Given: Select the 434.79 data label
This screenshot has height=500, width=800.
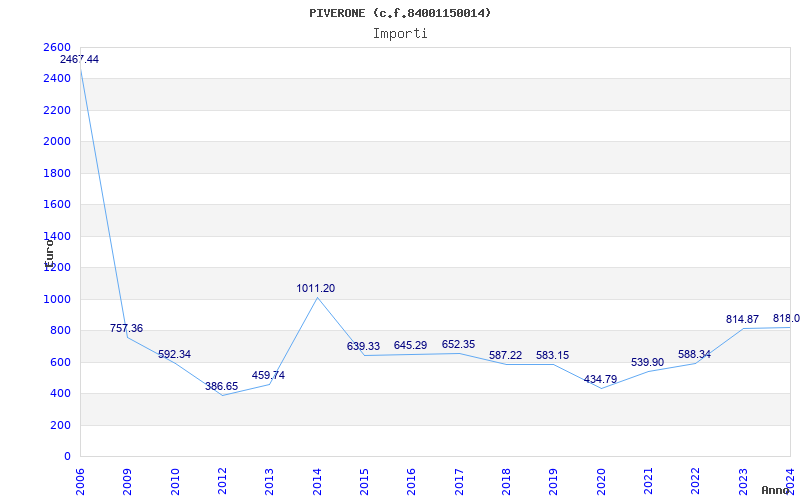Looking at the screenshot, I should 601,379.
